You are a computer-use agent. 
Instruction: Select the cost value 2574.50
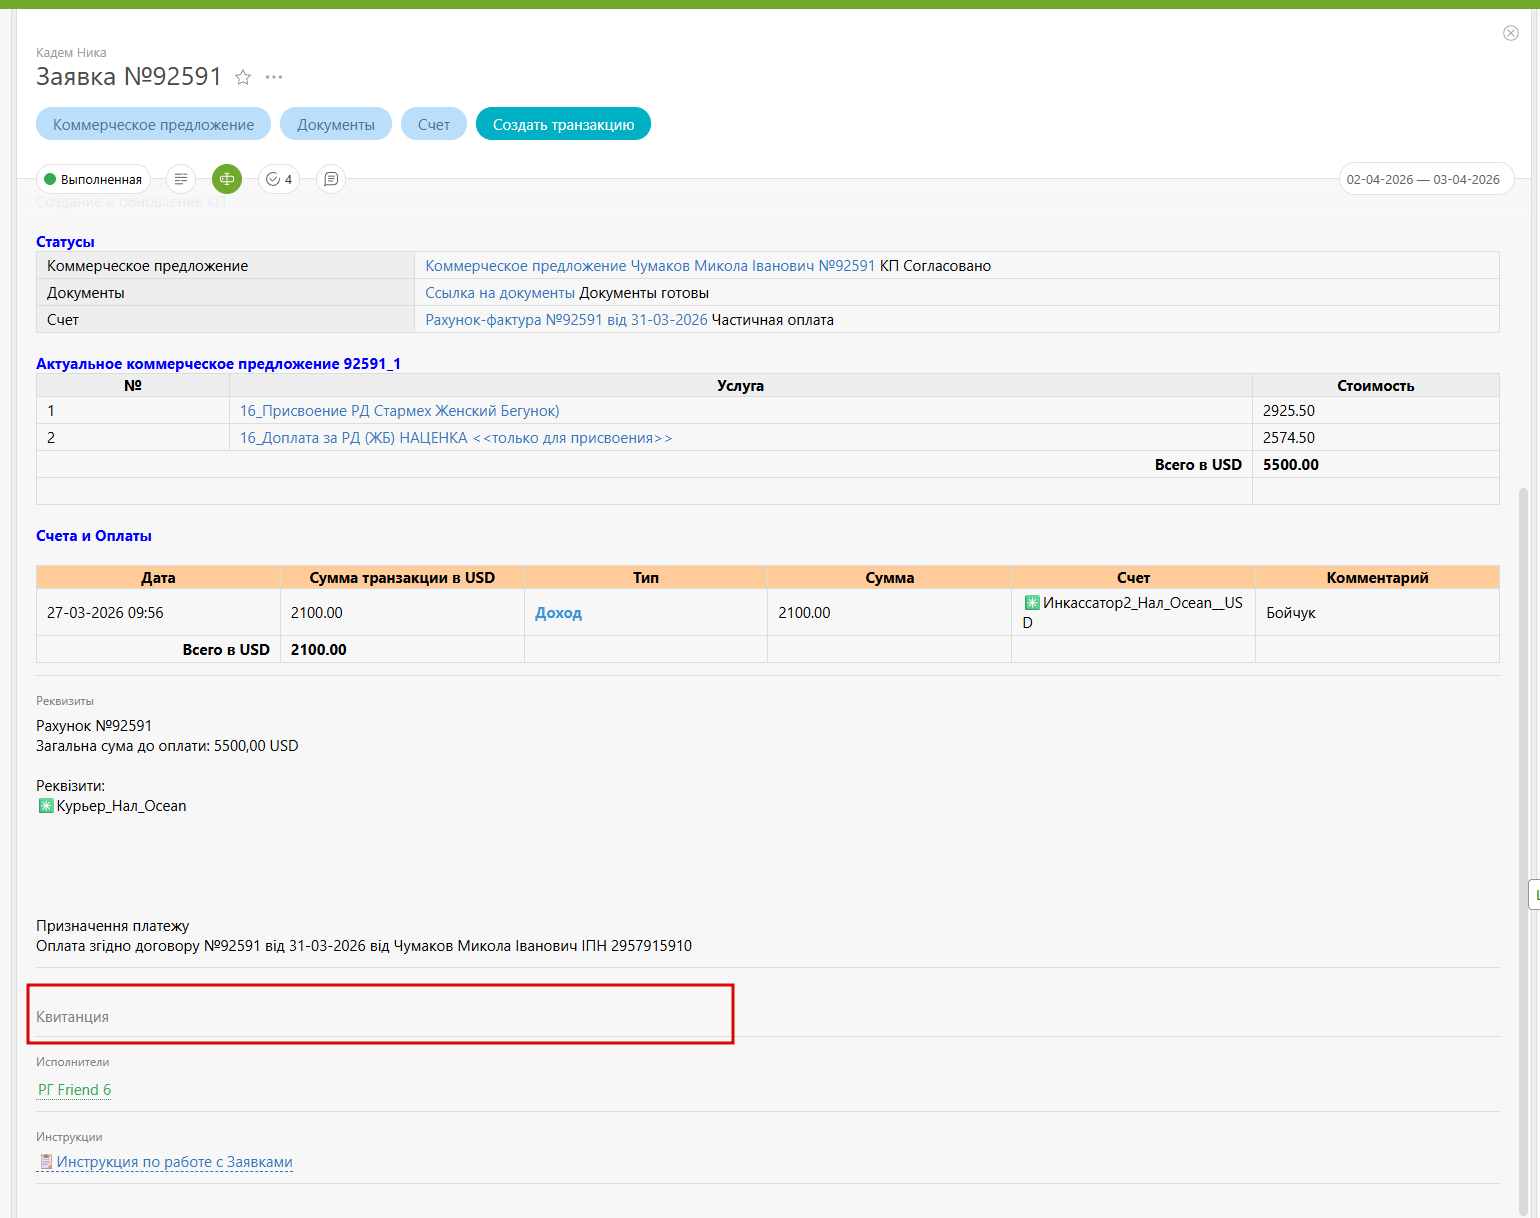tap(1289, 438)
